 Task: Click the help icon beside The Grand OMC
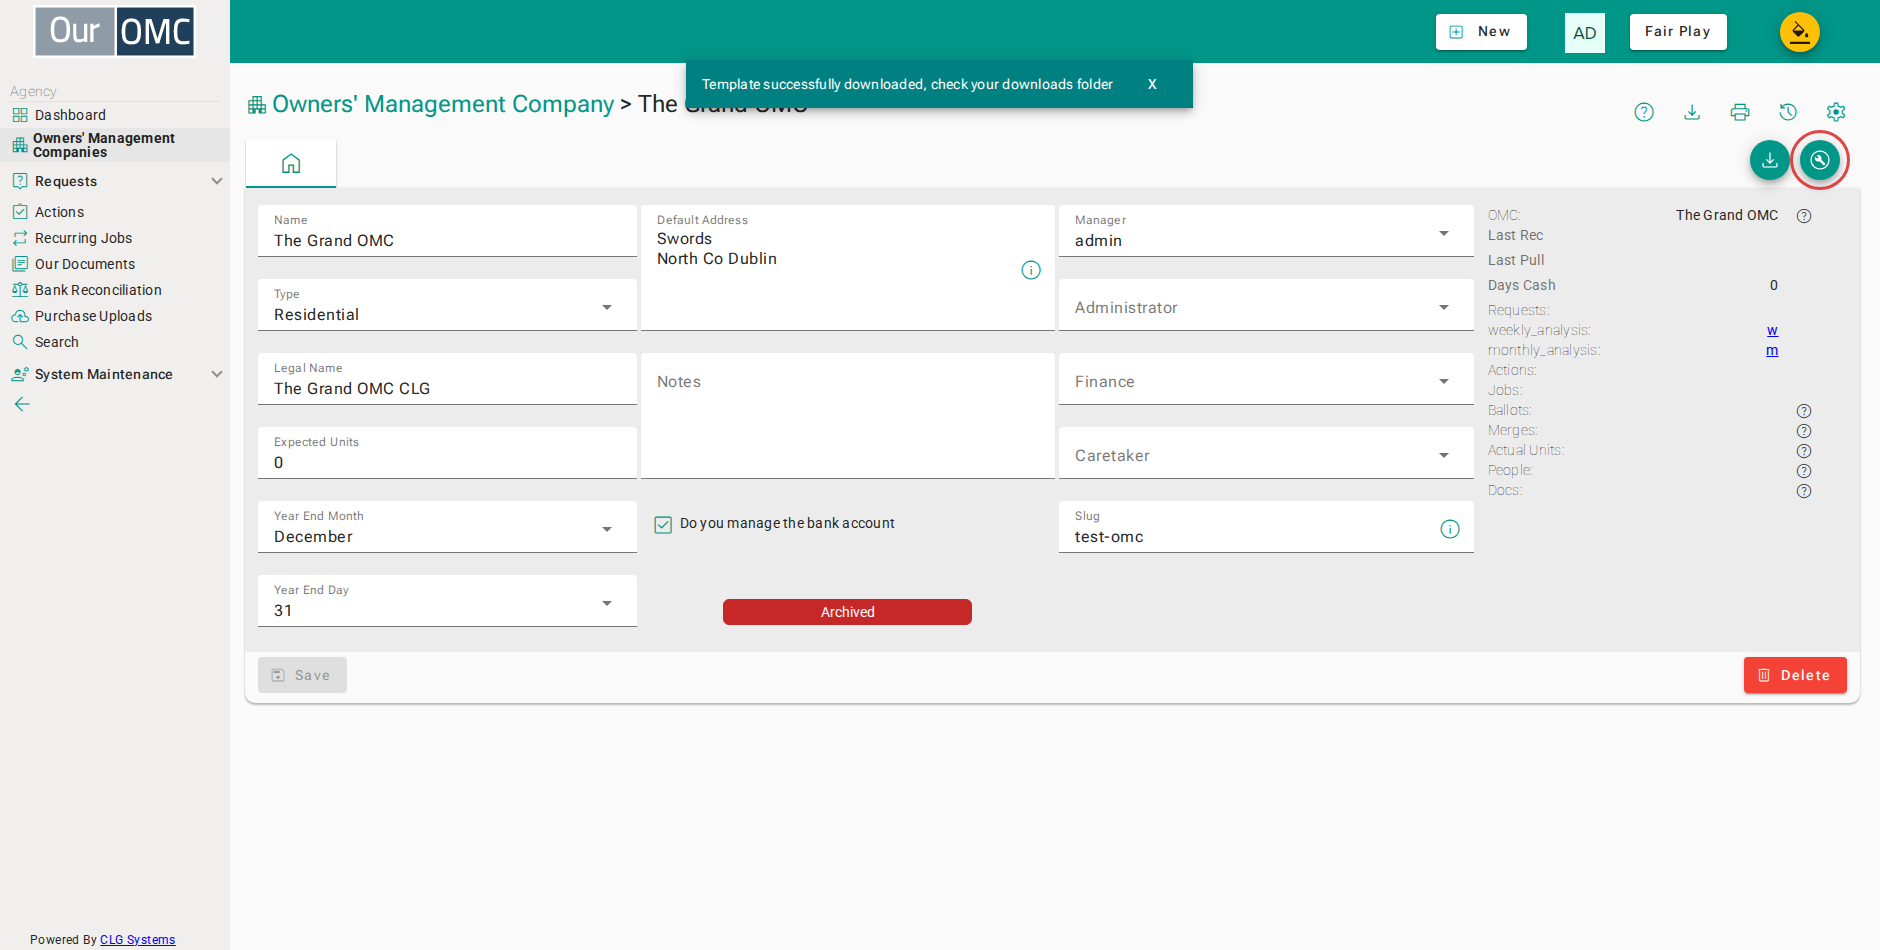(1804, 216)
